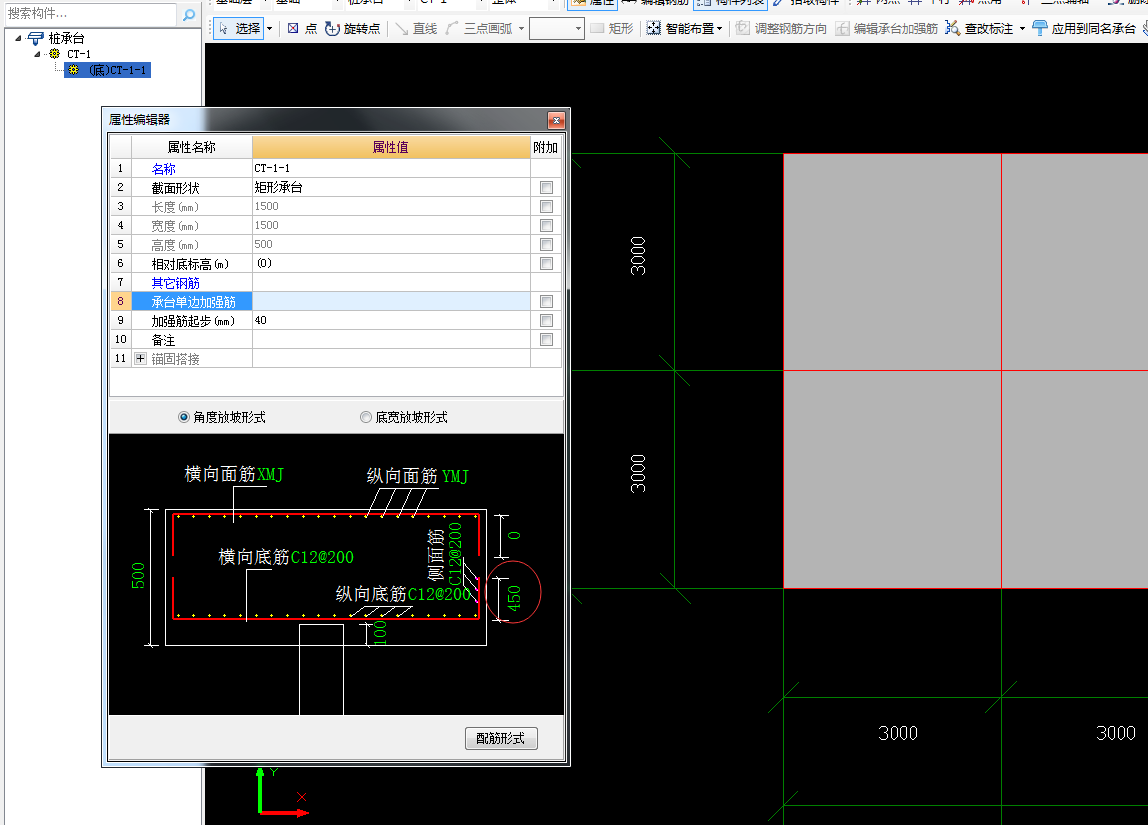Click the 相对底标高 value (0)
The height and width of the screenshot is (825, 1148).
pyautogui.click(x=391, y=264)
